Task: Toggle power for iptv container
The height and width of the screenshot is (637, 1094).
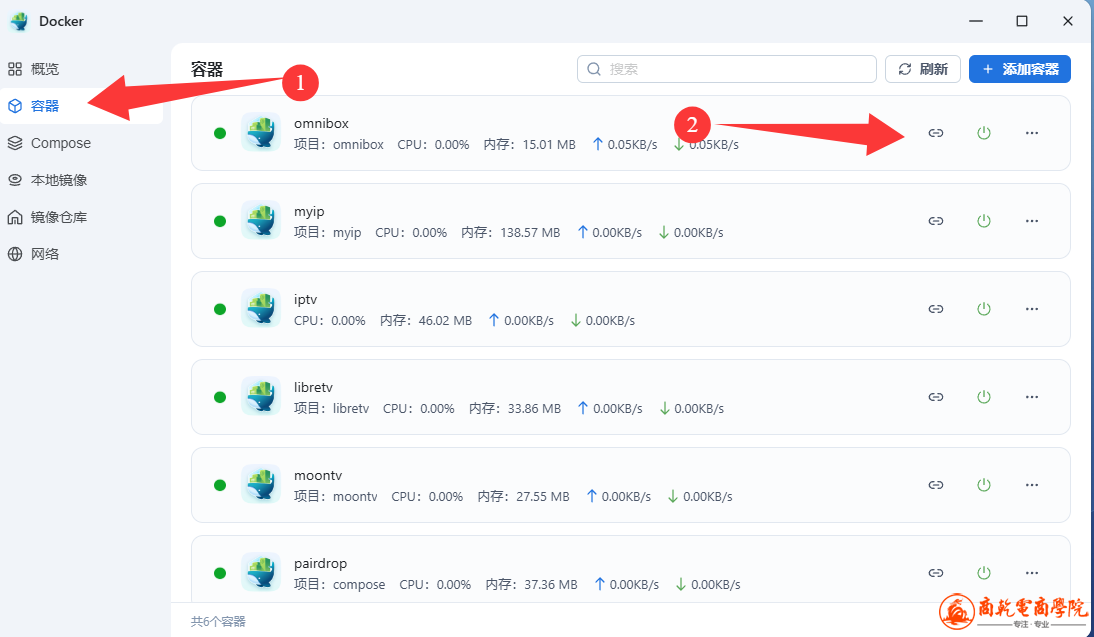Action: coord(984,309)
